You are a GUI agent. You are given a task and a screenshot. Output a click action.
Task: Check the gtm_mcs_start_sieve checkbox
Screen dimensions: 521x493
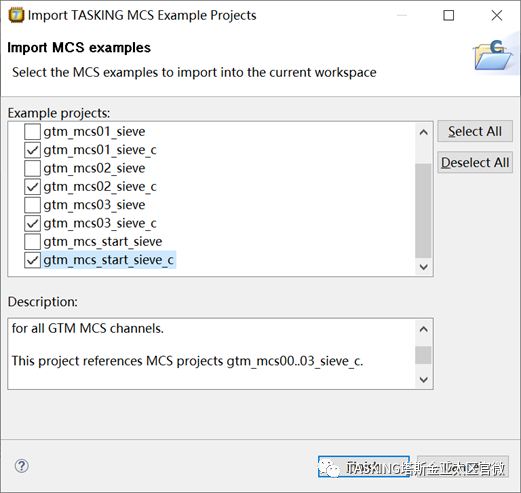pos(32,242)
